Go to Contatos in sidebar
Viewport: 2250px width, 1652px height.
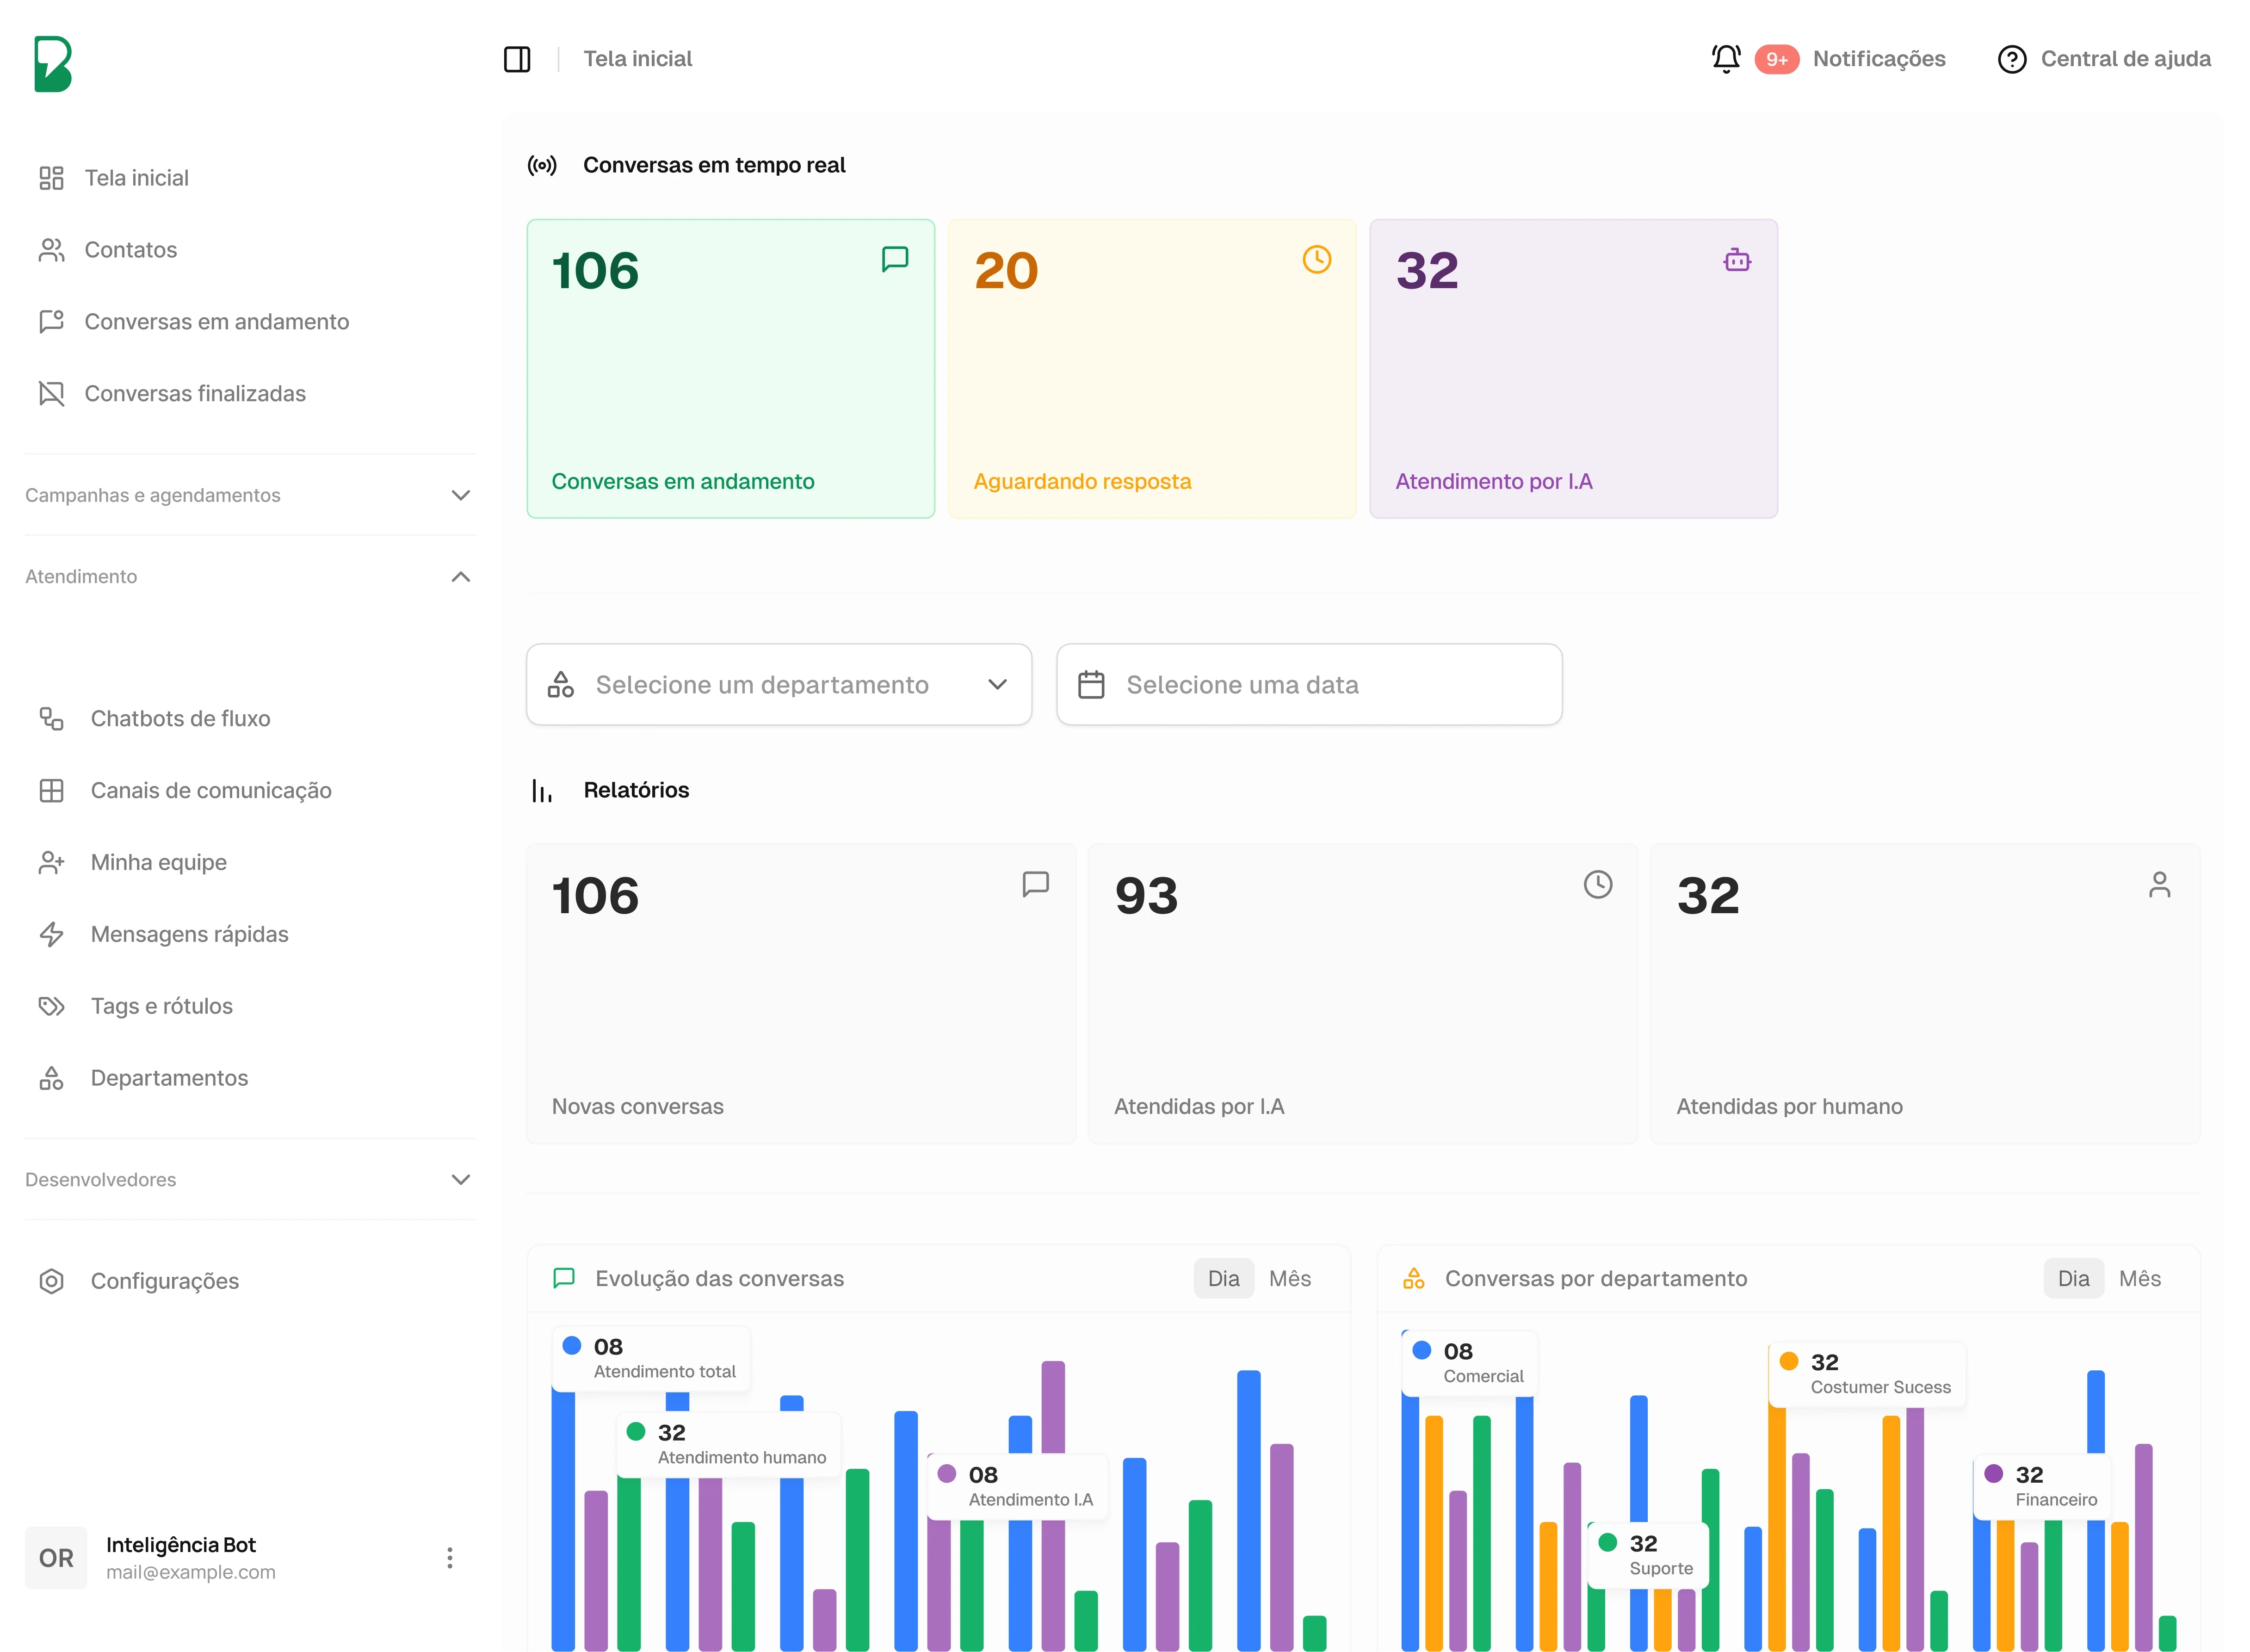pos(130,250)
